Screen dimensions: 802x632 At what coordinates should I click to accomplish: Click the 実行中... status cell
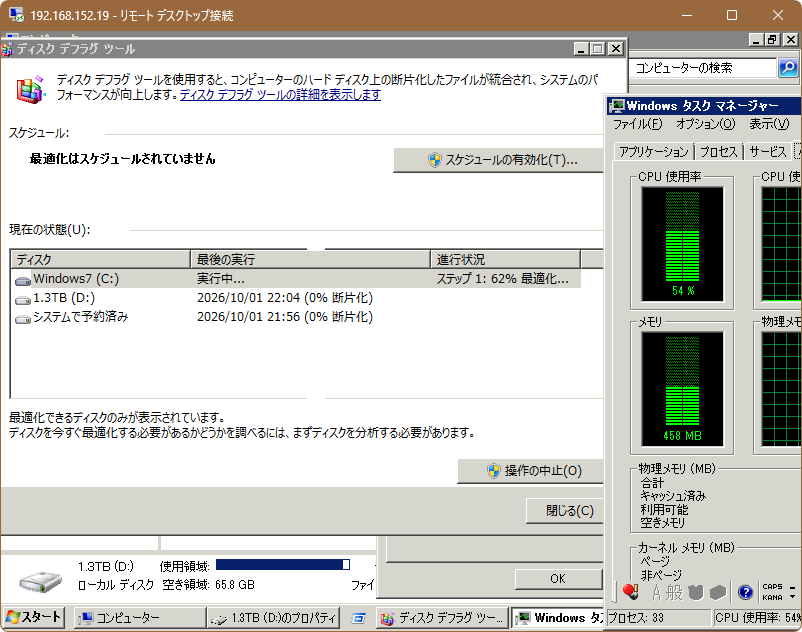(x=221, y=279)
